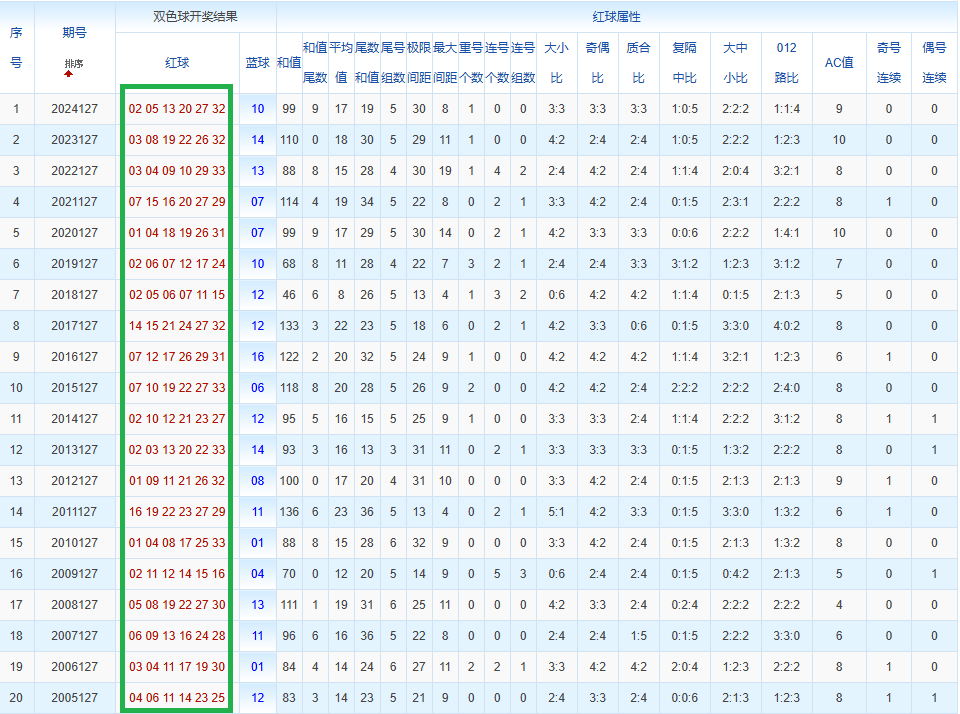The image size is (960, 714).
Task: Select issue number 2015127
Action: point(75,388)
